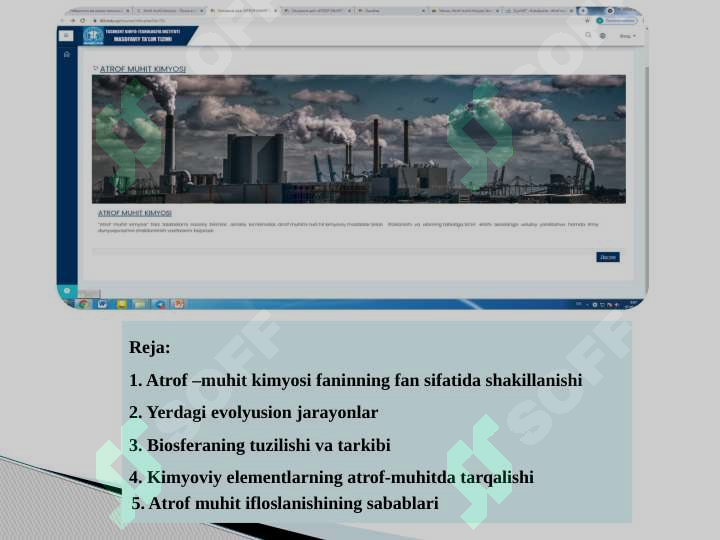
Task: Open the search magnifier icon in header
Action: (x=588, y=35)
